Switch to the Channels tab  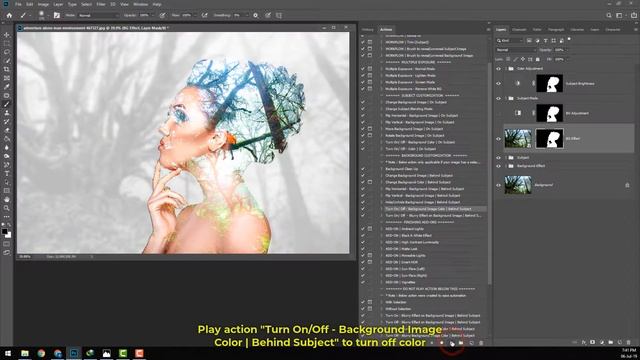[x=519, y=29]
